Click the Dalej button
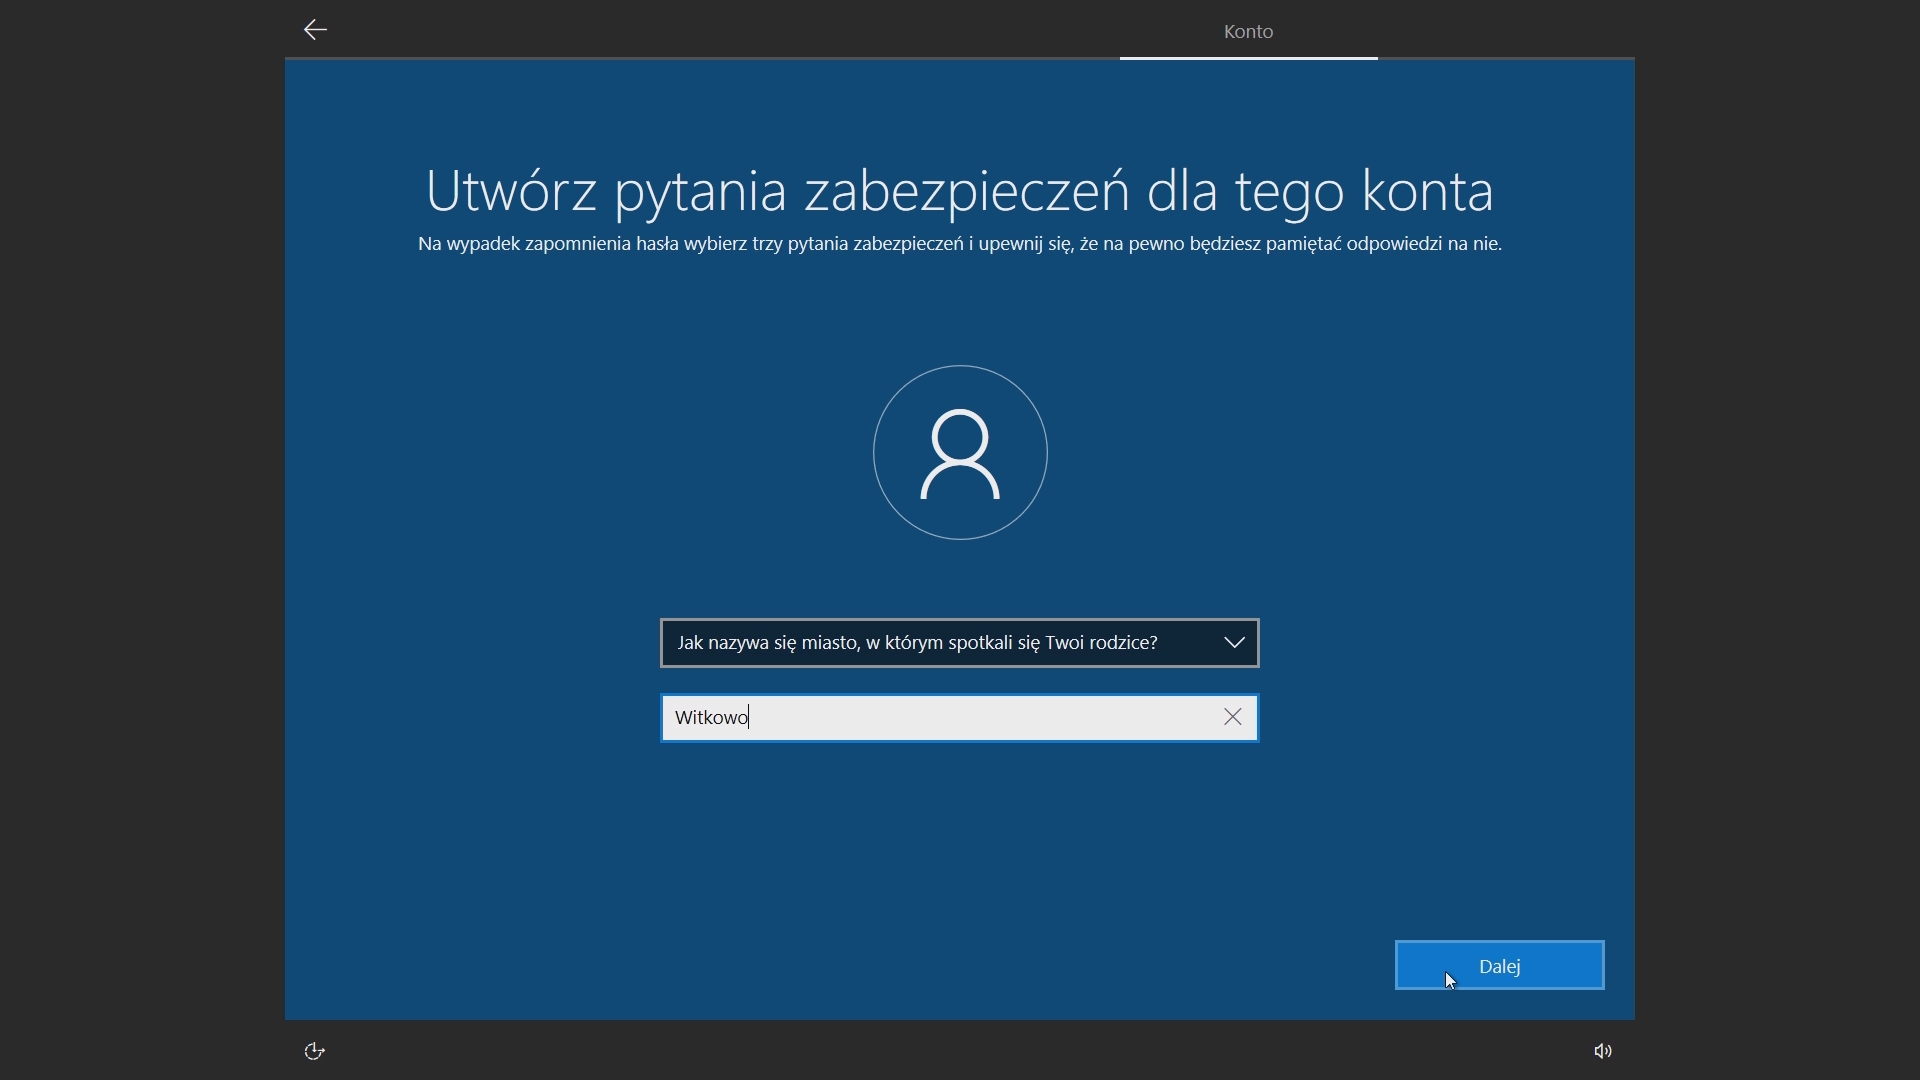The image size is (1920, 1080). [x=1500, y=966]
